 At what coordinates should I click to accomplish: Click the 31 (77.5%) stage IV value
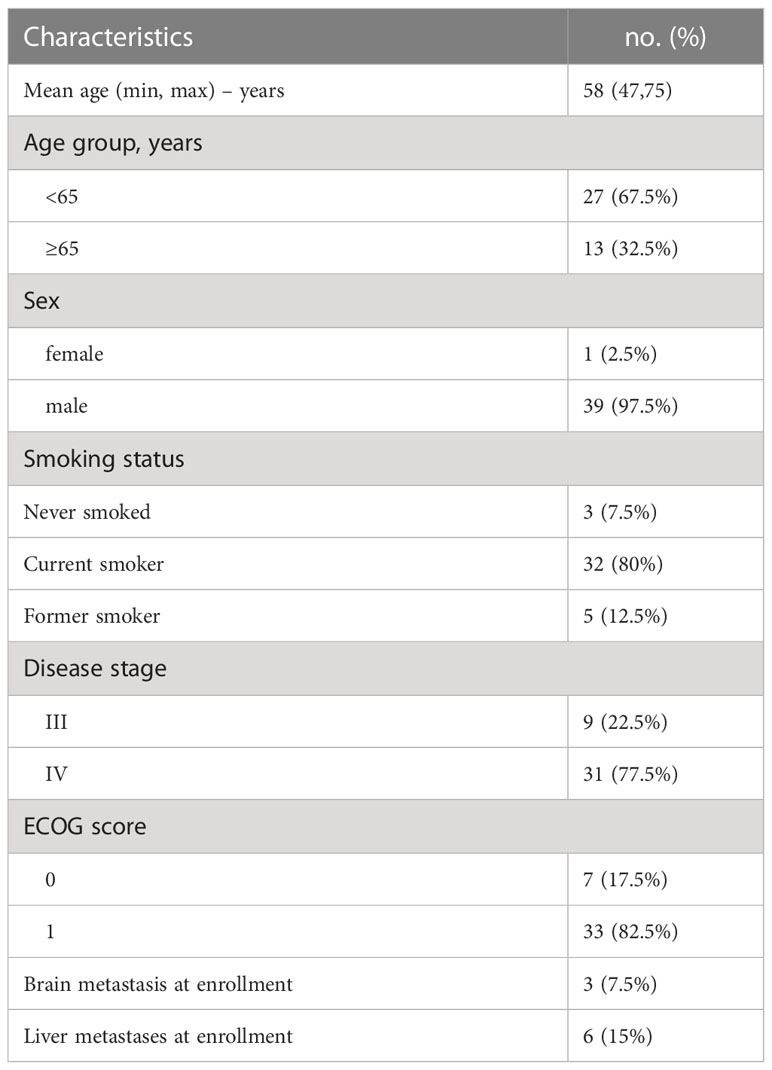coord(630,775)
